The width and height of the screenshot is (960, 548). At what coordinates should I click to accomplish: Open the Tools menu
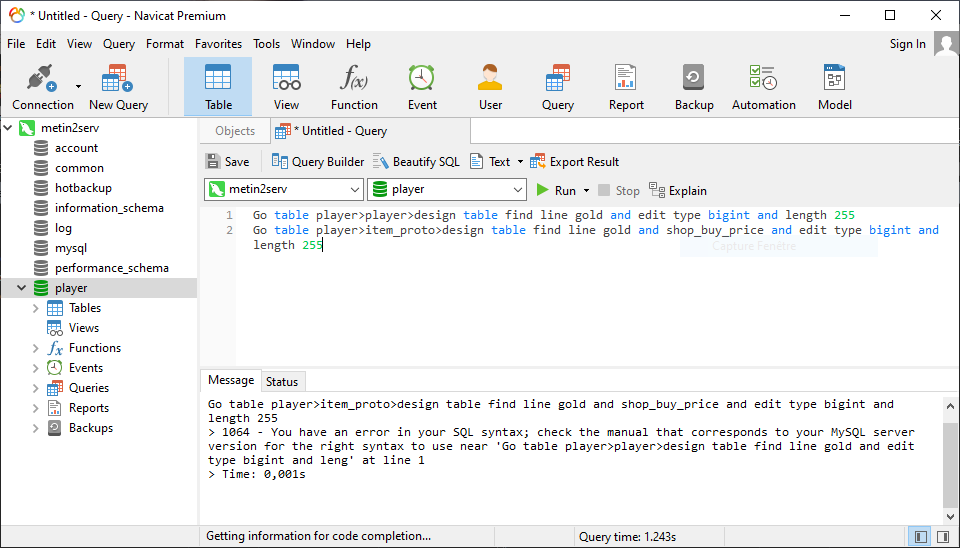[266, 44]
